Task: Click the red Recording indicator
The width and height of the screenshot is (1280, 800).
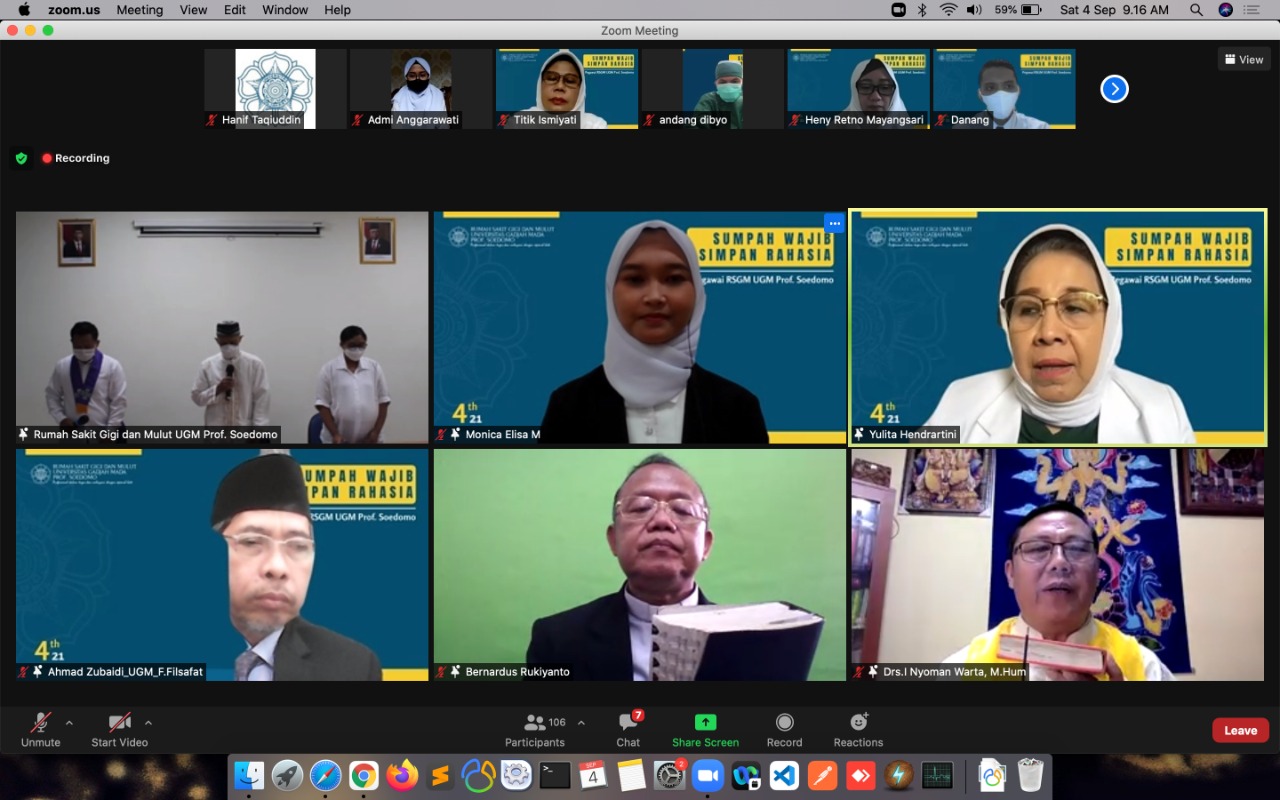Action: [46, 158]
